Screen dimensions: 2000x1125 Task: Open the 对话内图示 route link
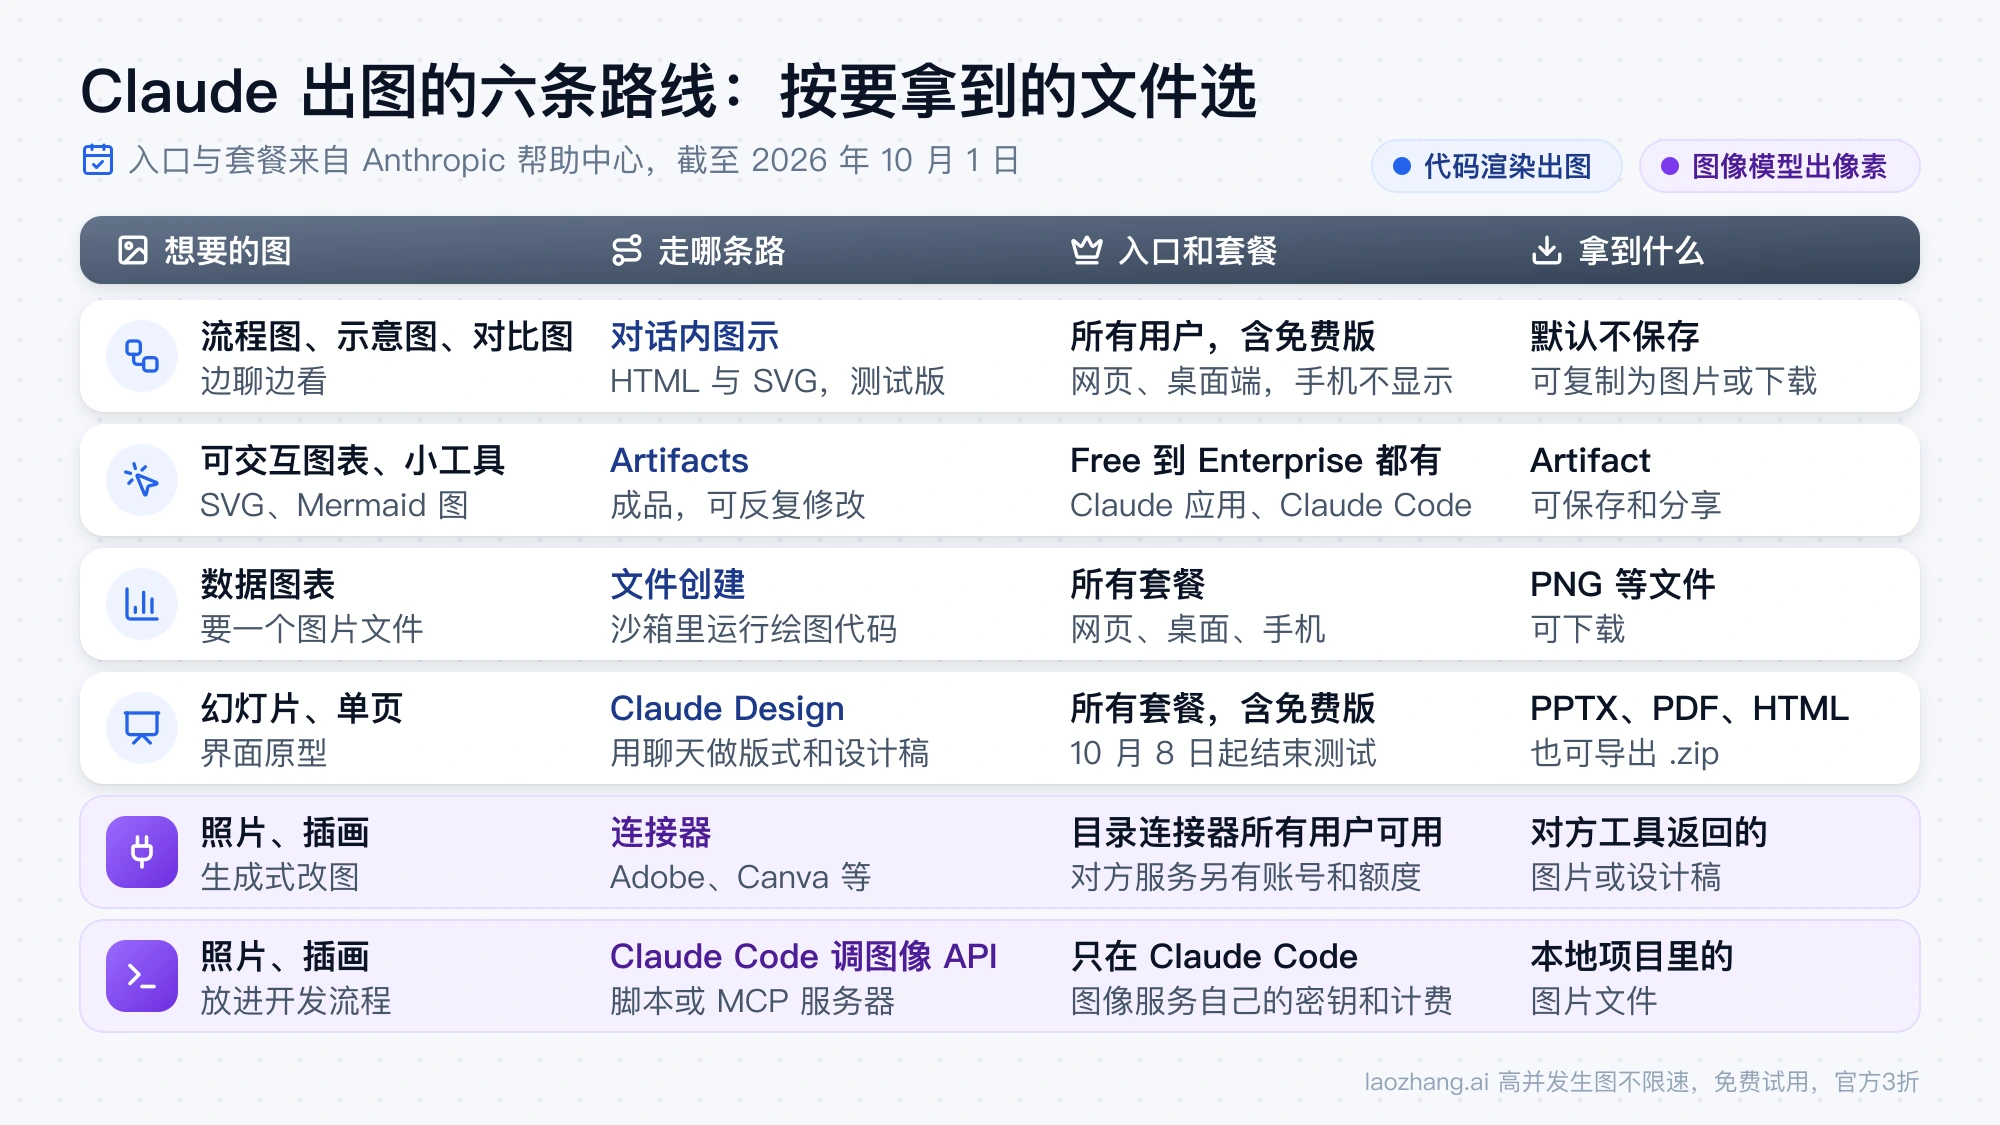[x=694, y=337]
